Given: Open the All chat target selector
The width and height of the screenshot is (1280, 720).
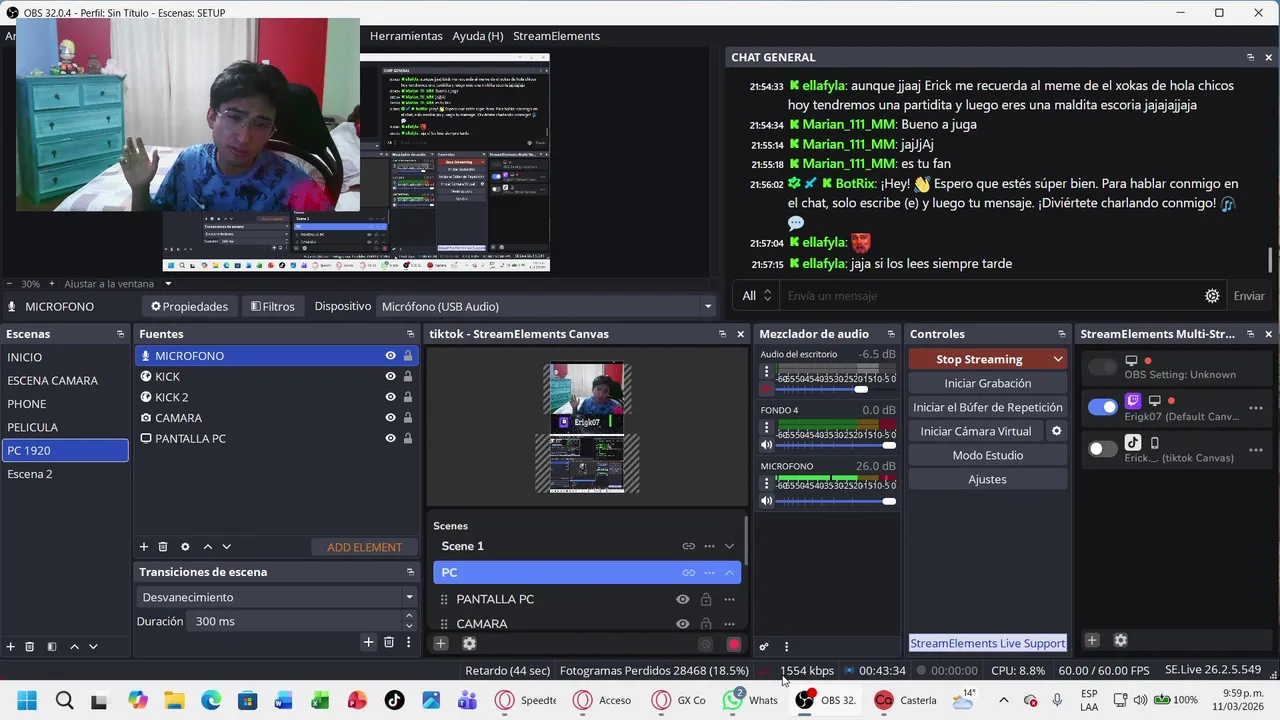Looking at the screenshot, I should click(x=757, y=296).
